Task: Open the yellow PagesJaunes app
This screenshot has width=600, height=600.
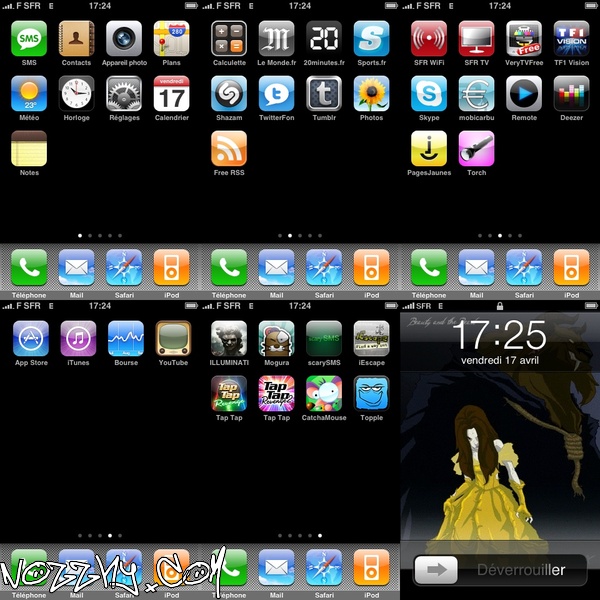Action: [x=429, y=149]
